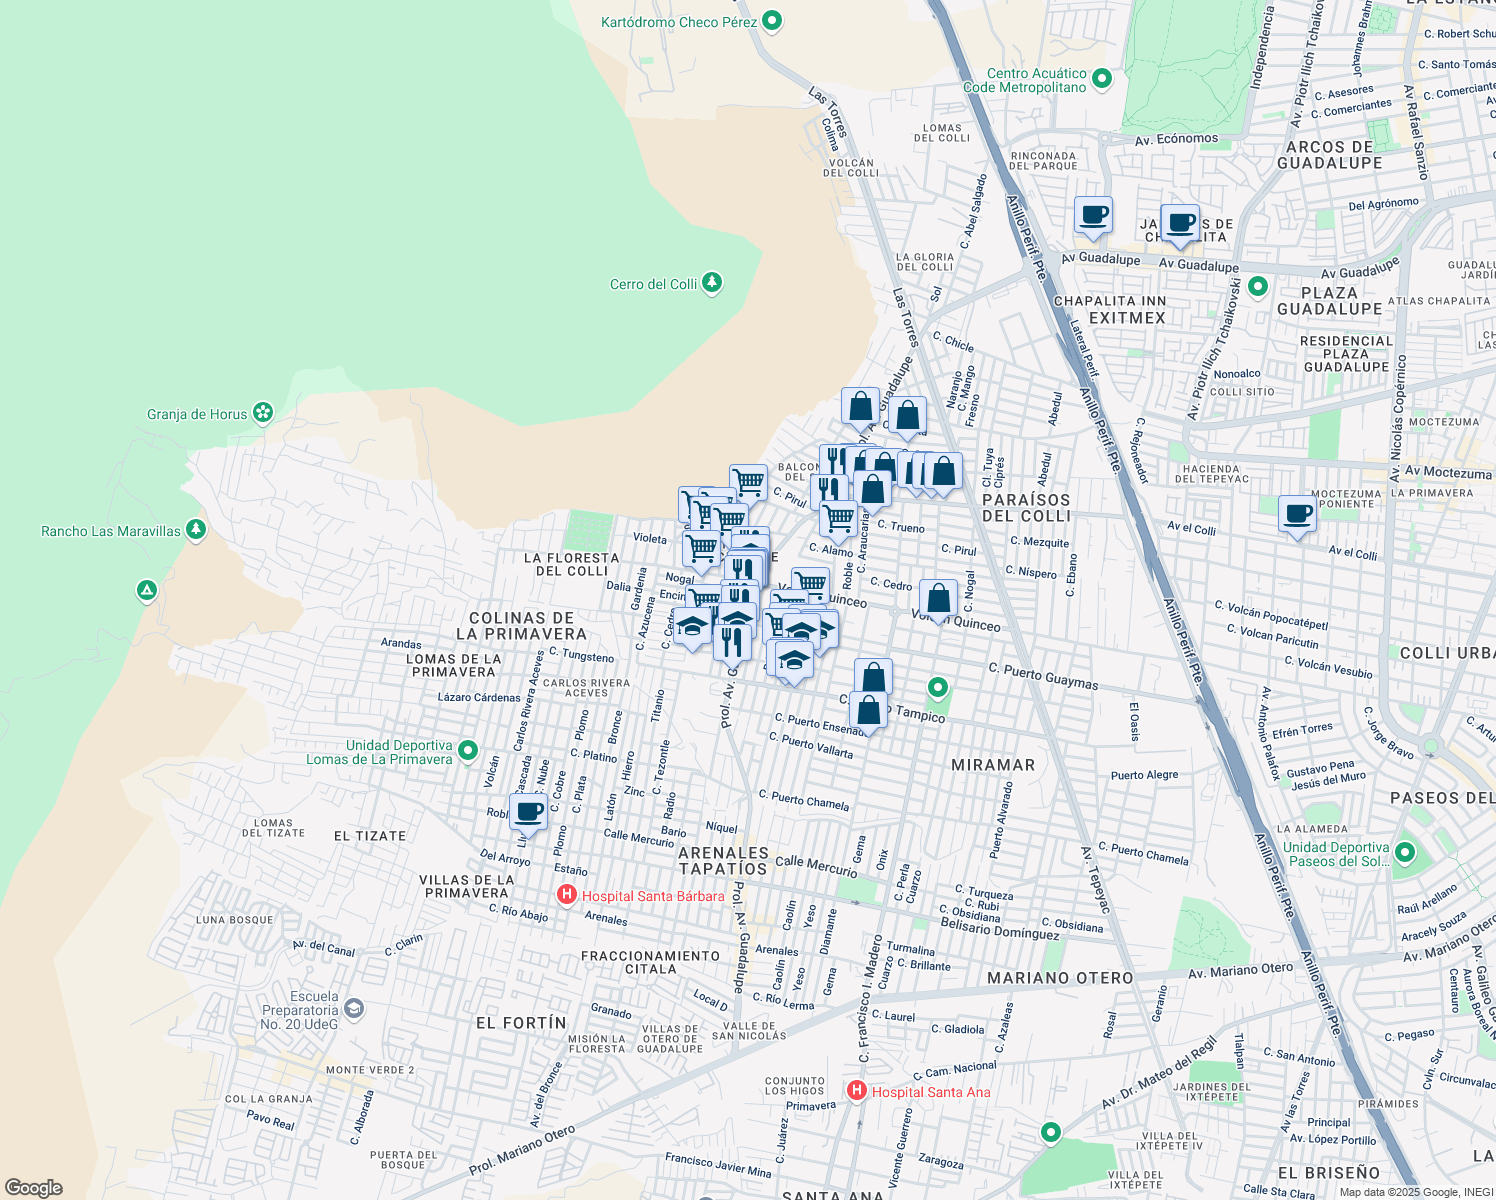Click the 'Hospital Santa Ana' label text
This screenshot has height=1200, width=1496.
[x=931, y=1092]
